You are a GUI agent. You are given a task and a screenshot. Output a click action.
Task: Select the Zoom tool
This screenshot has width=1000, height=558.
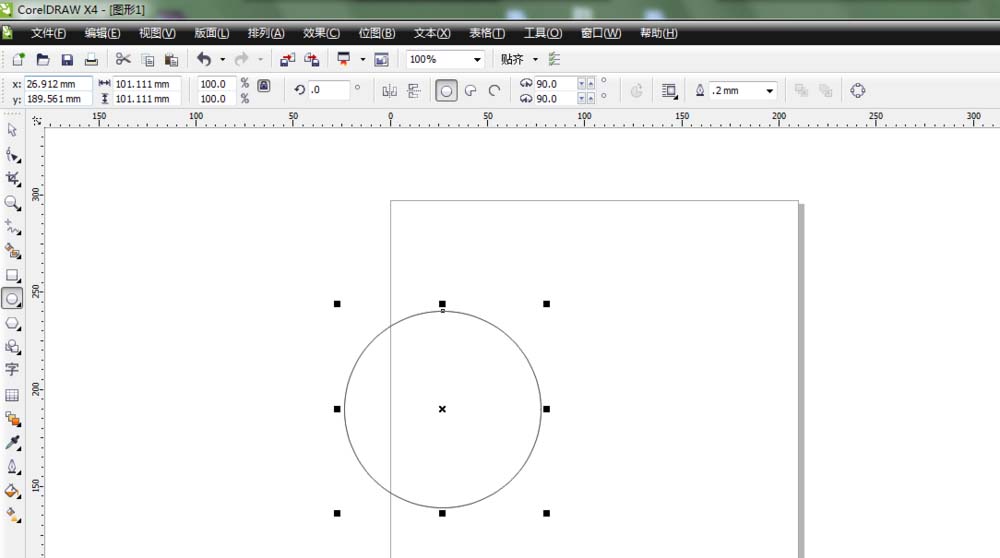pyautogui.click(x=12, y=203)
